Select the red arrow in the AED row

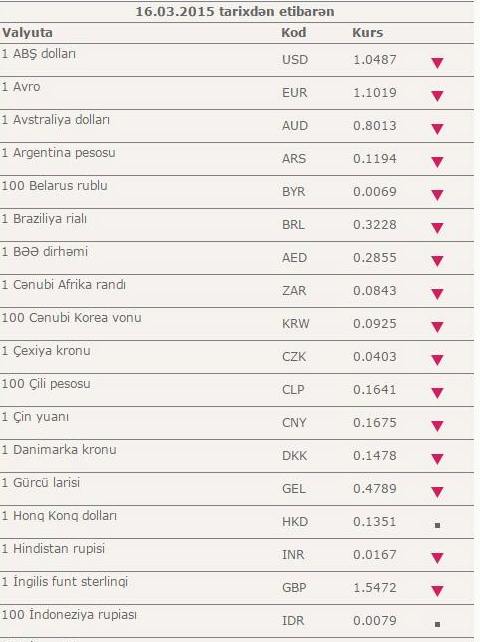437,261
